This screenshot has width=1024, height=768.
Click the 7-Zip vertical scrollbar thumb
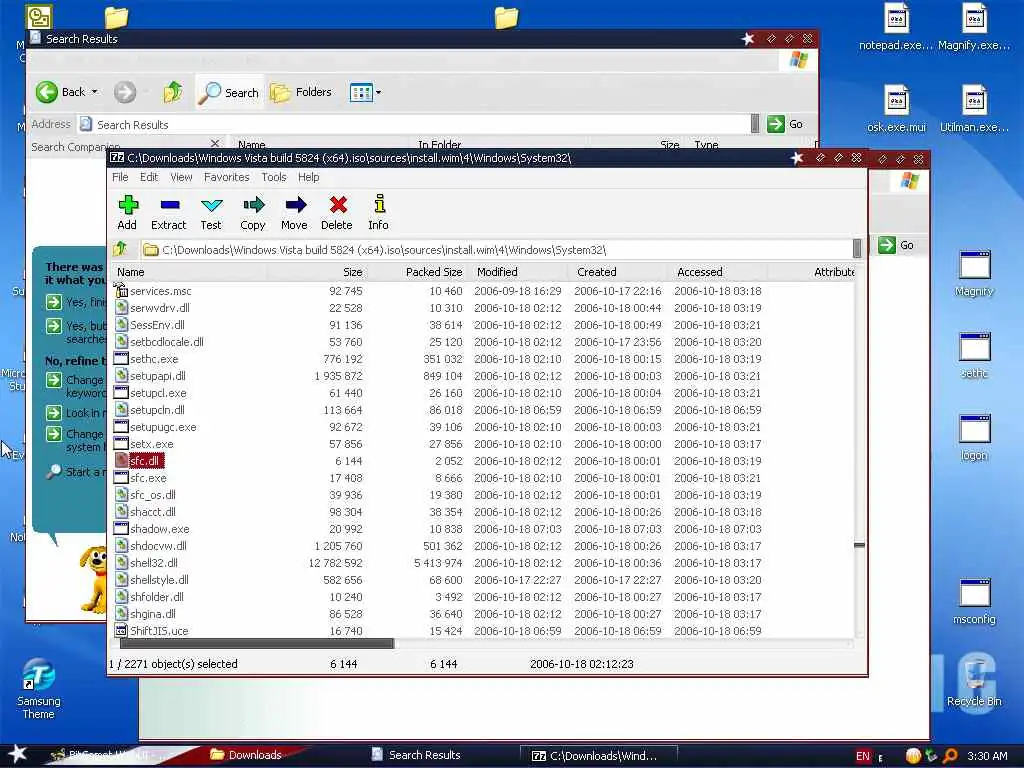point(859,545)
